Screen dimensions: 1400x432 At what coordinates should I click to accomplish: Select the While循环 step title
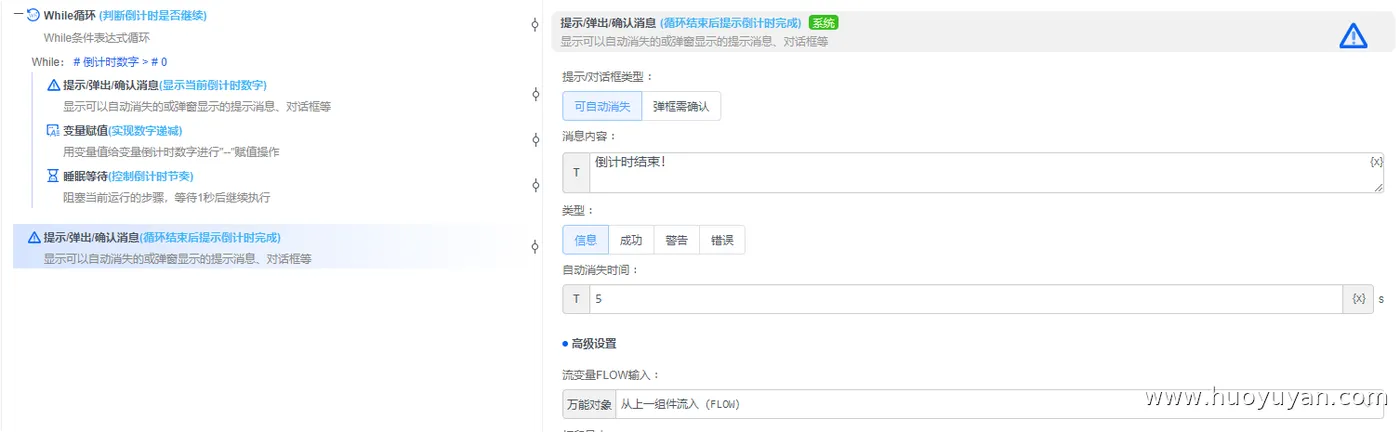pyautogui.click(x=126, y=15)
